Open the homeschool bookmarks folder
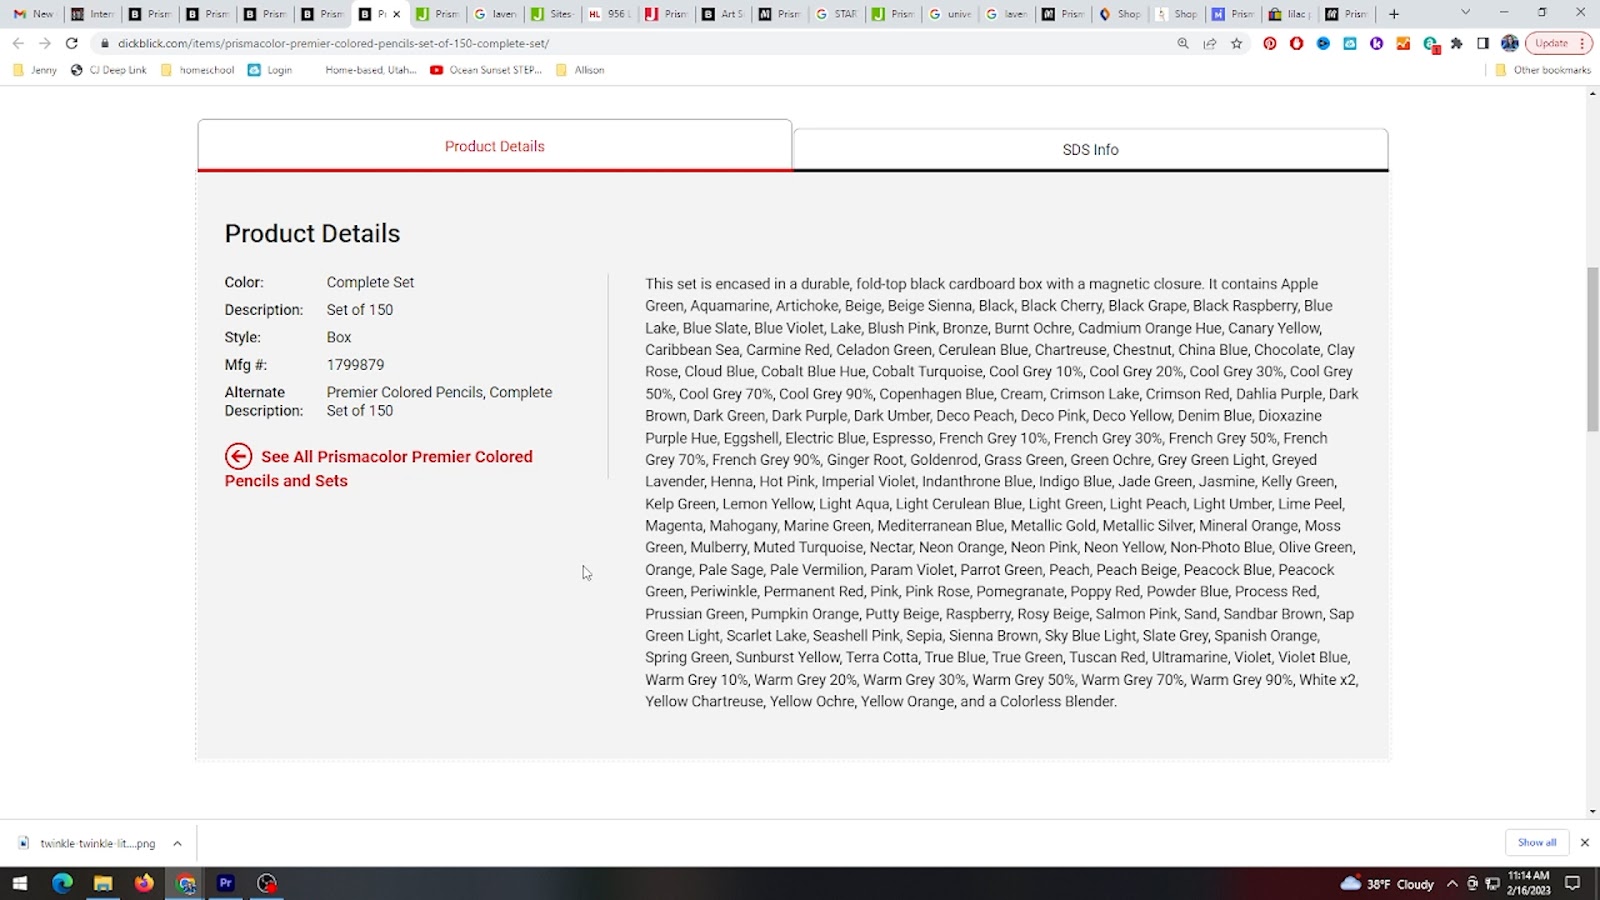The height and width of the screenshot is (900, 1600). tap(198, 70)
